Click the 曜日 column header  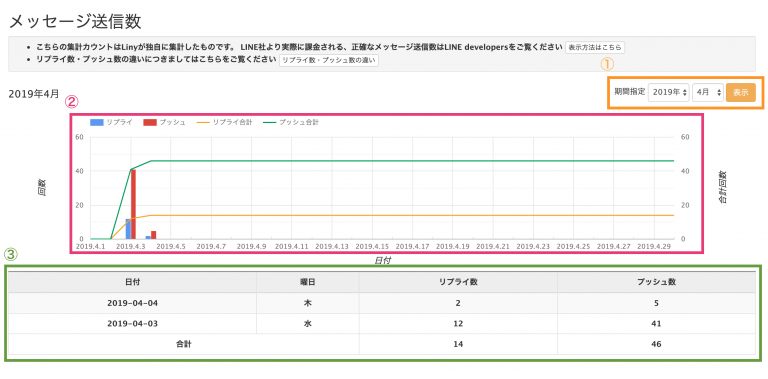click(x=307, y=282)
